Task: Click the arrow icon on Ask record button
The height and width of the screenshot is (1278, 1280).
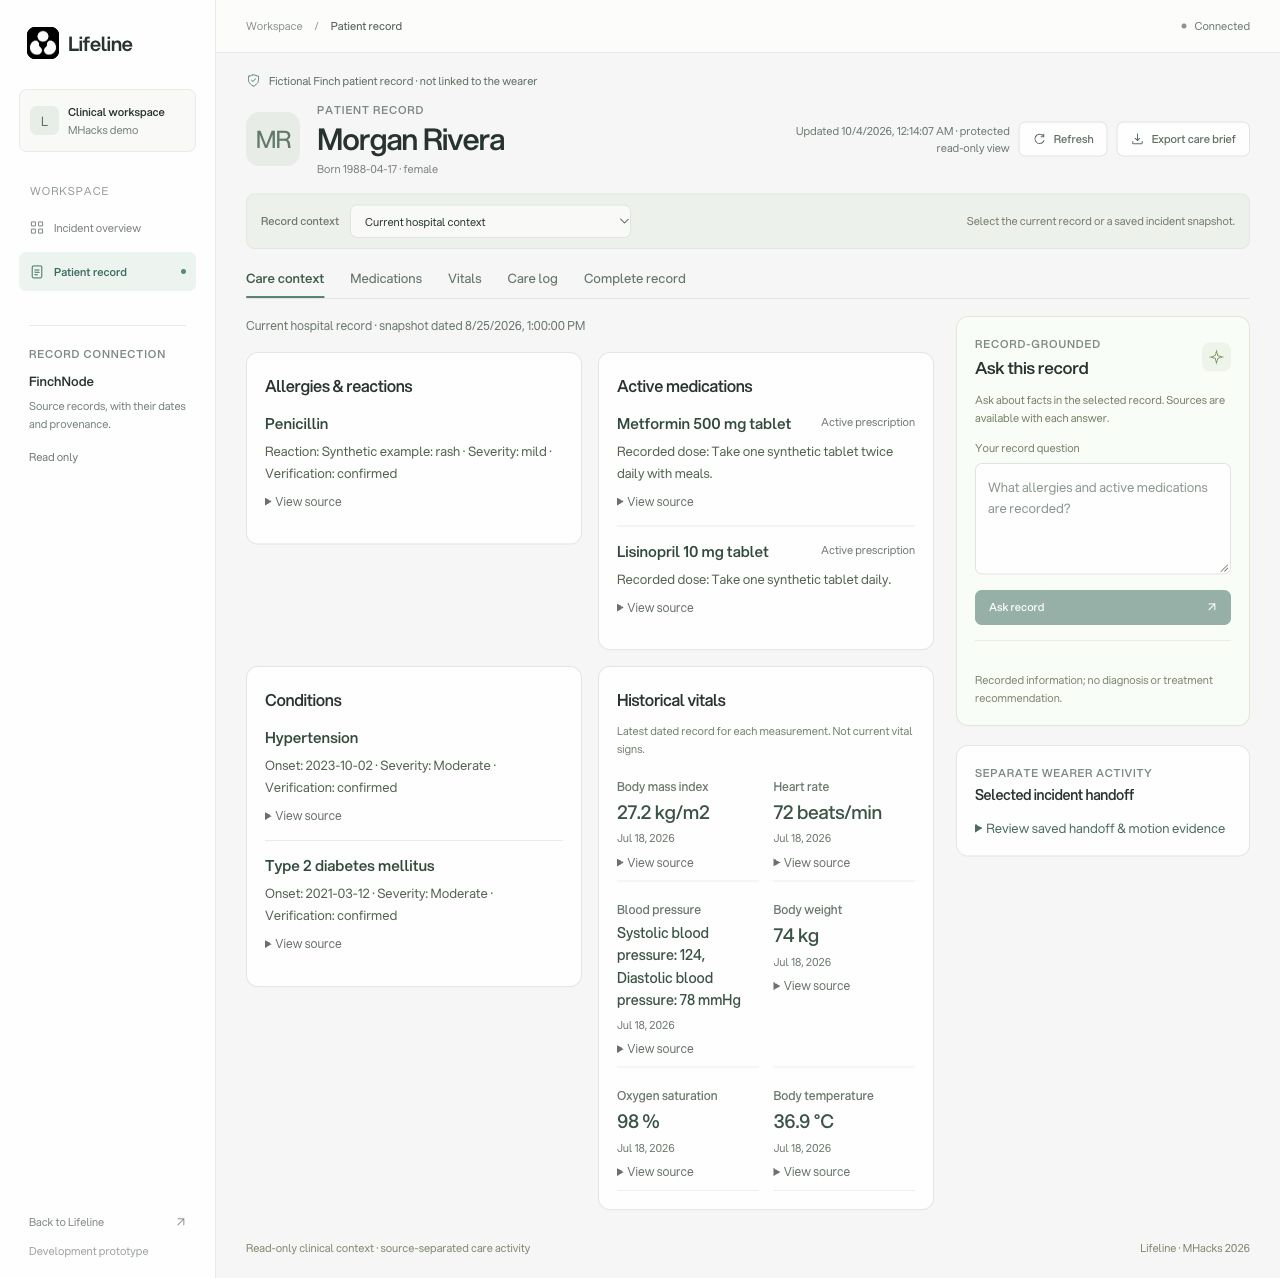Action: click(x=1212, y=607)
